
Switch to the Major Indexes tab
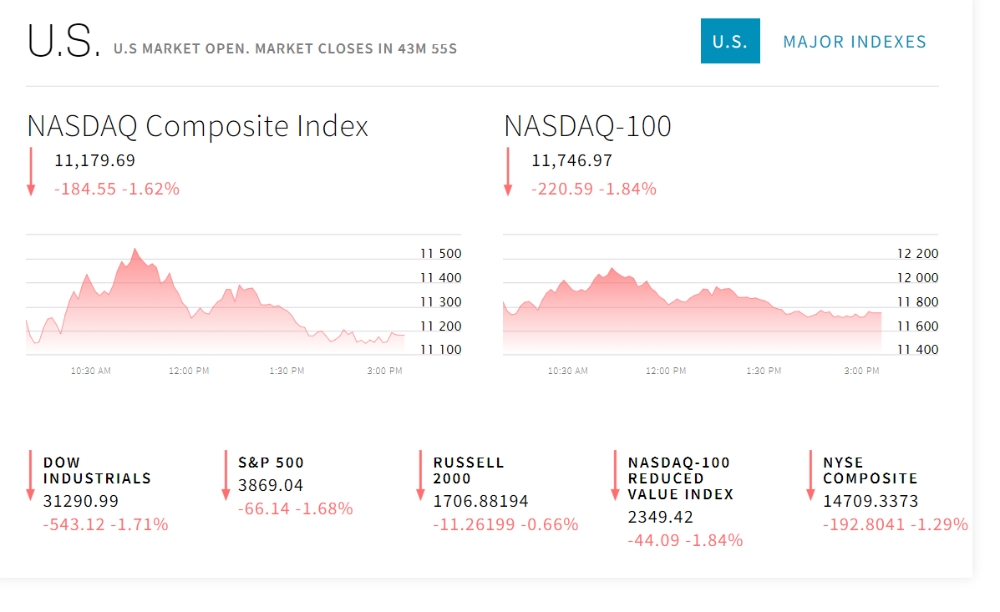(x=854, y=42)
